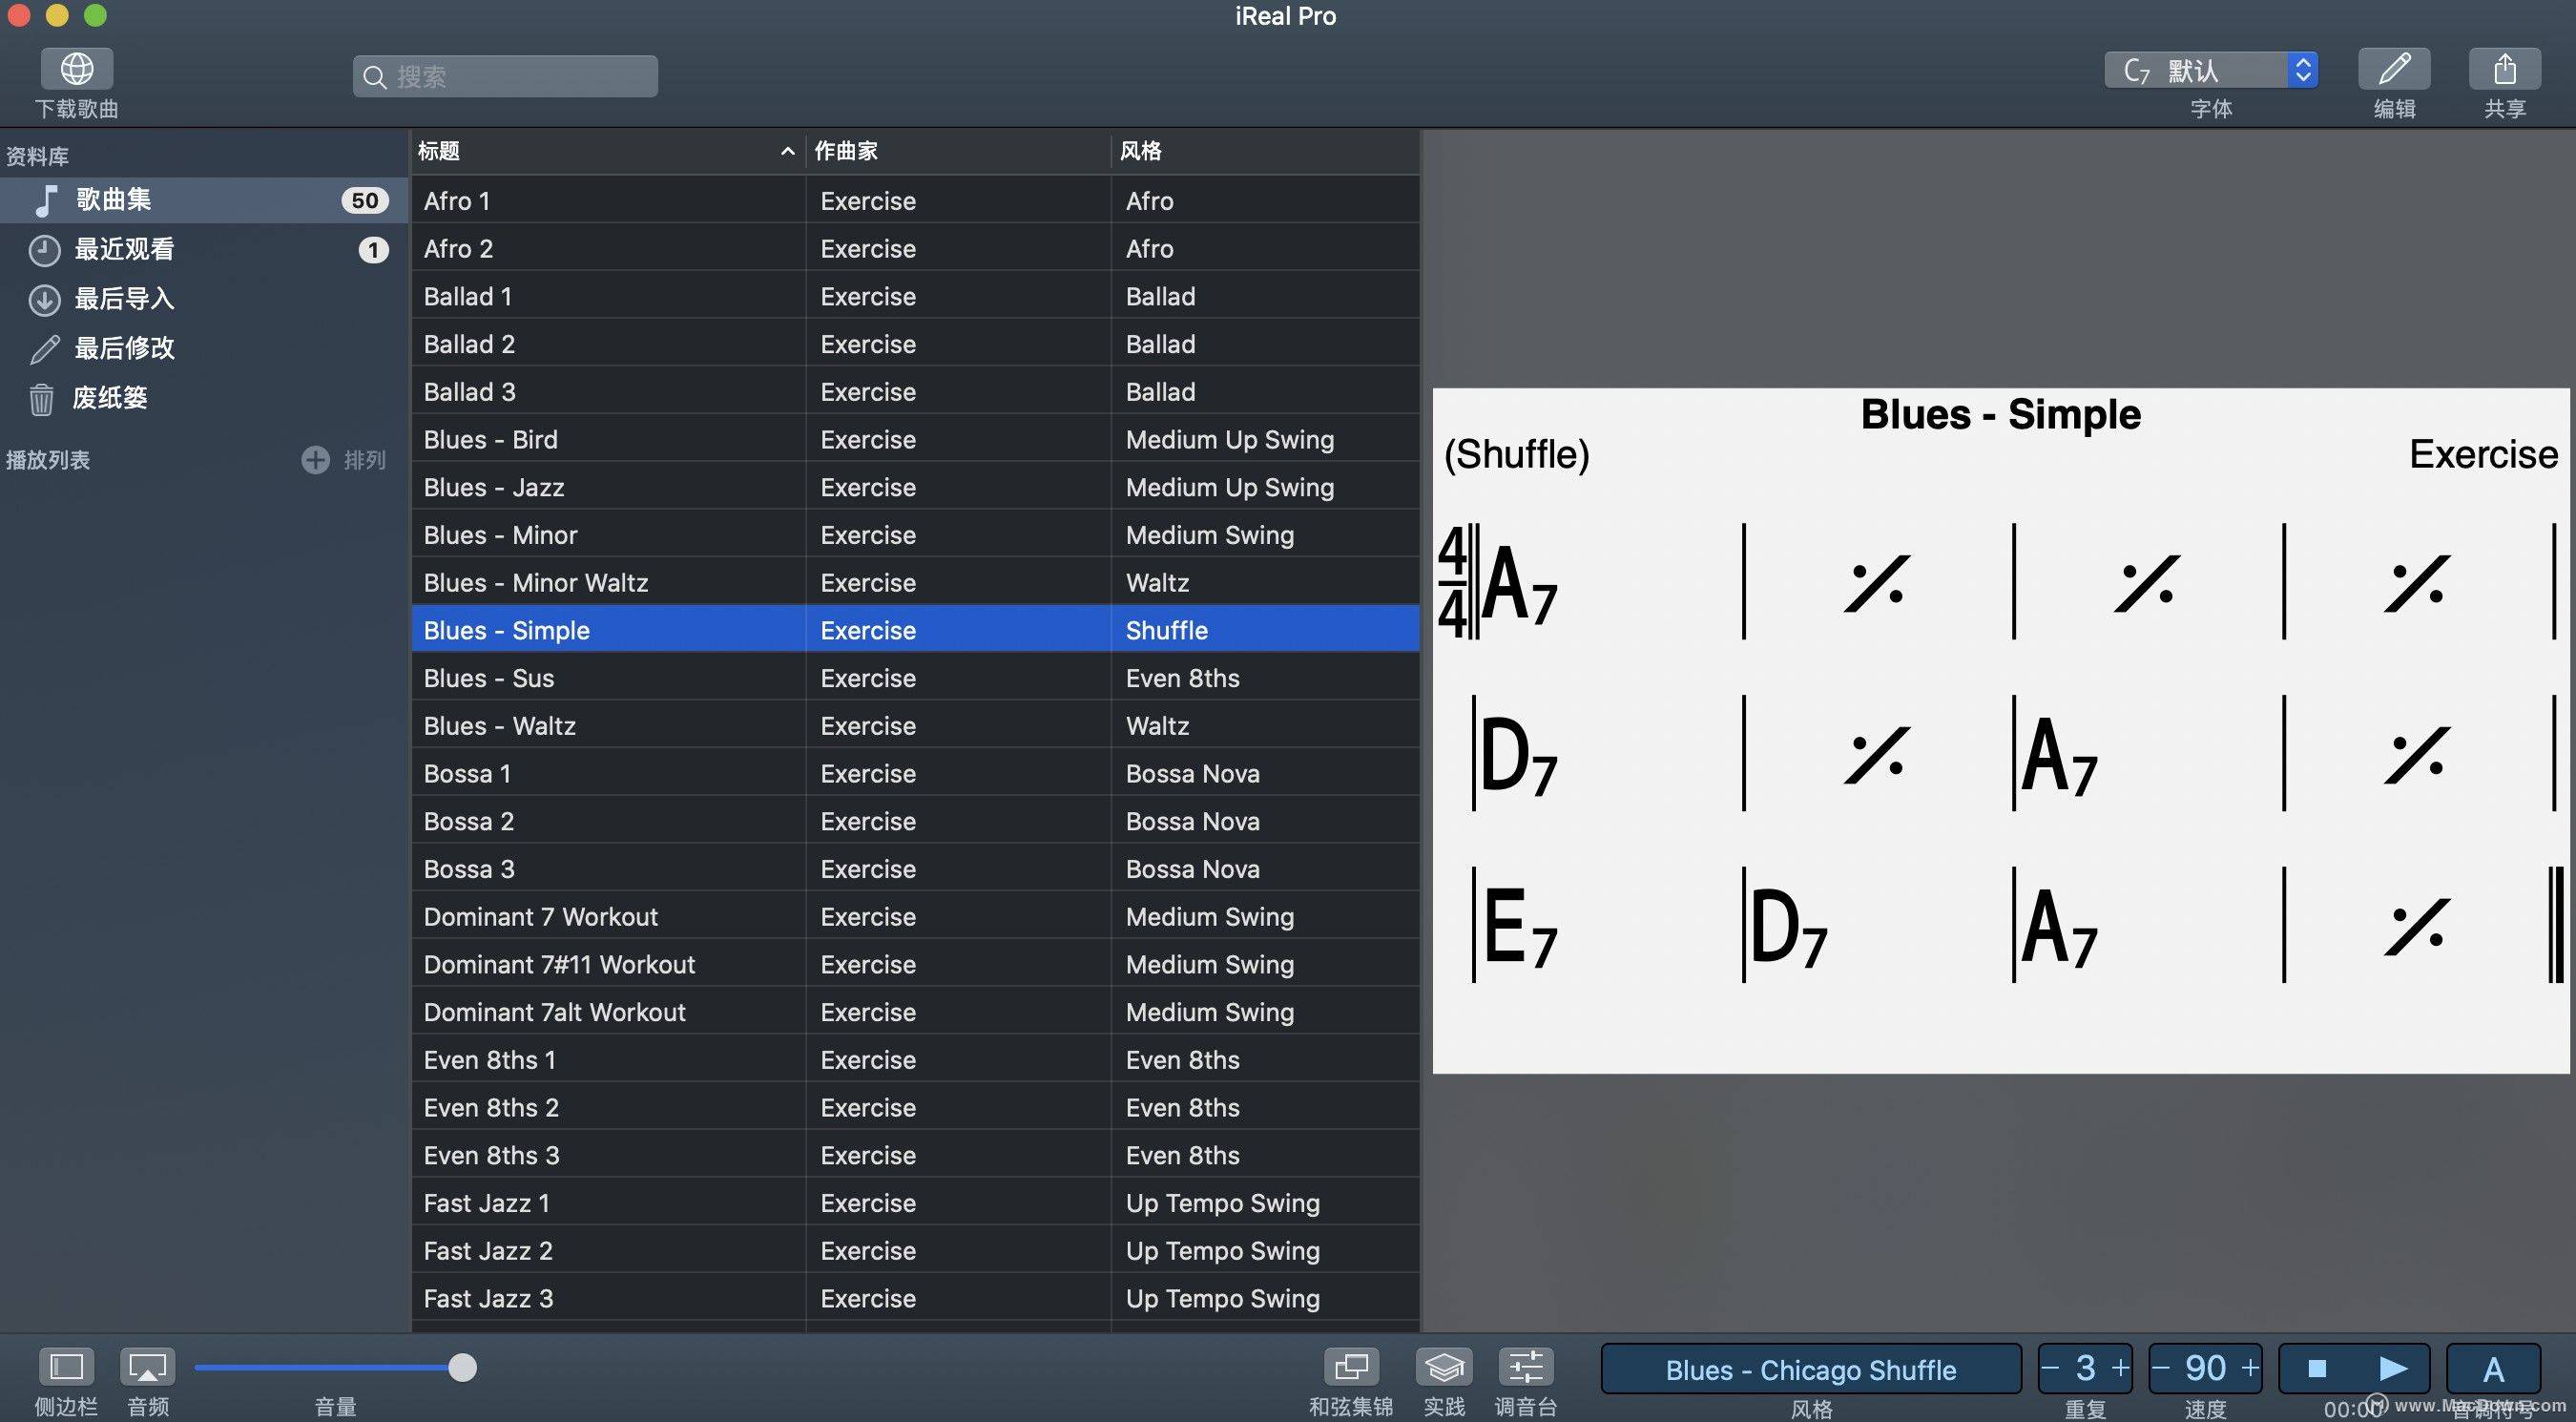Select the Fast Jazz 3 song
The height and width of the screenshot is (1422, 2576).
915,1299
